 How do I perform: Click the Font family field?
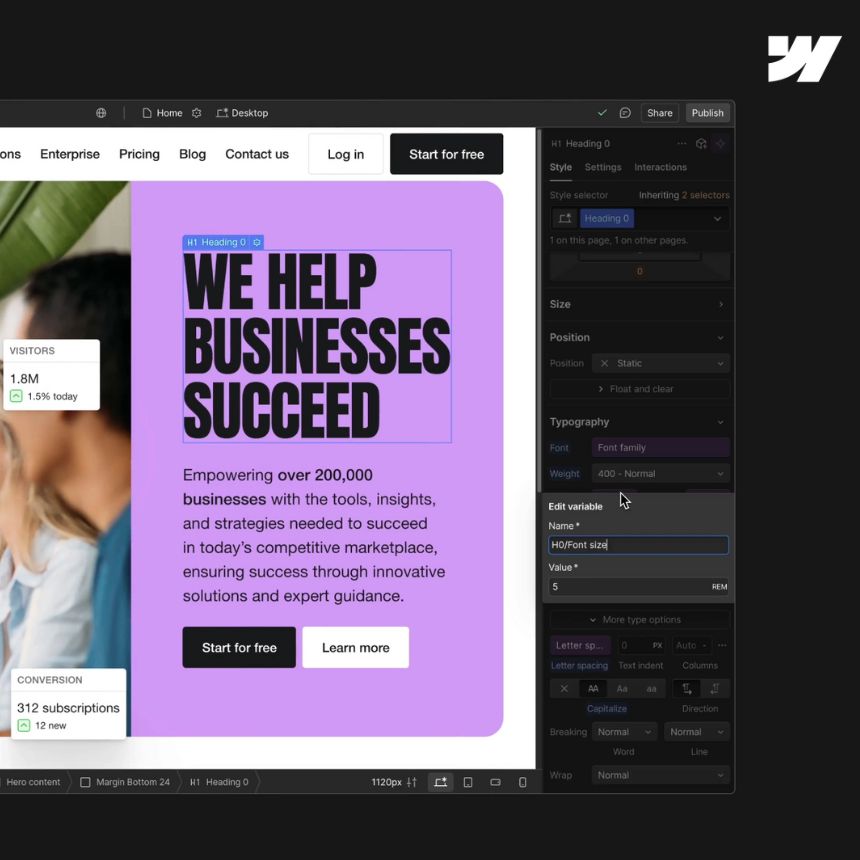(x=660, y=448)
